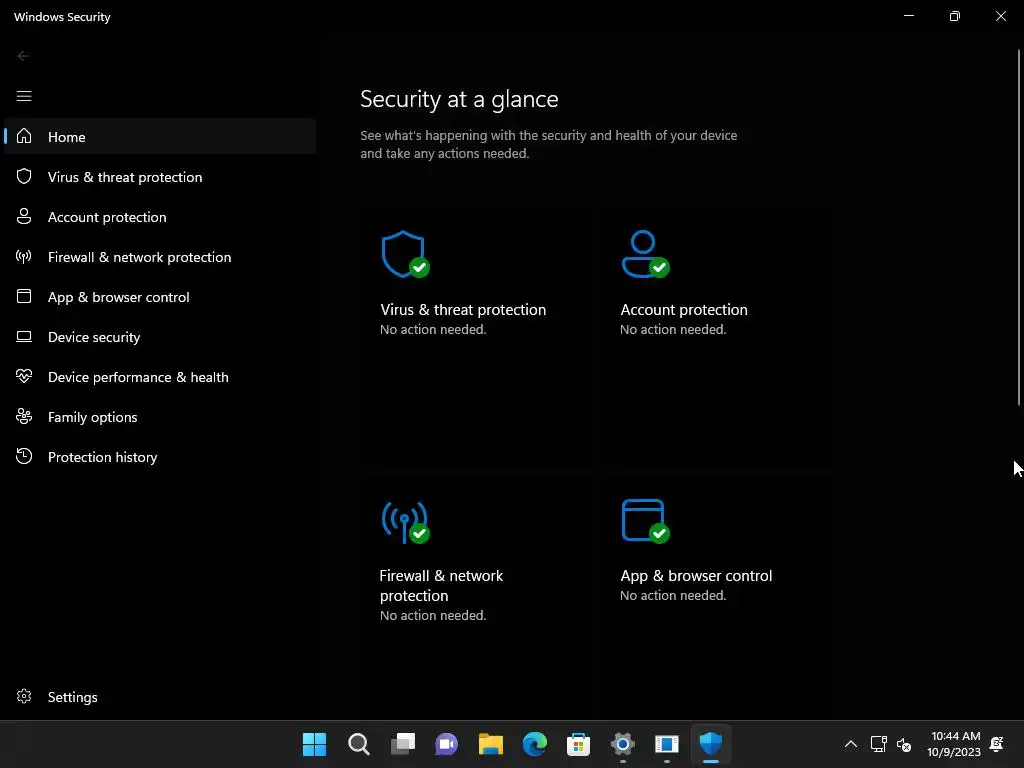Click the Windows Security shield in taskbar
The width and height of the screenshot is (1024, 768).
tap(711, 744)
